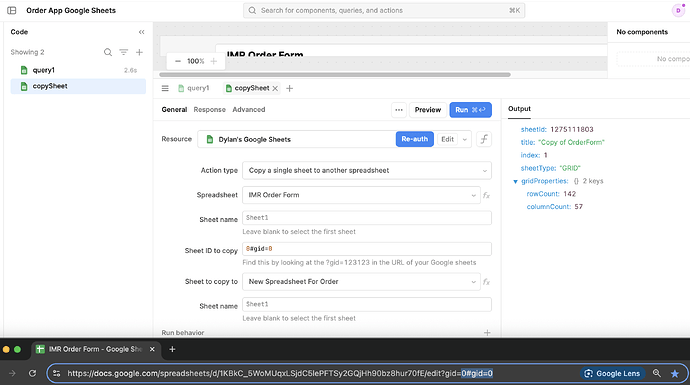Click the zoom magnifier icon in address bar
The image size is (690, 385).
pyautogui.click(x=657, y=374)
